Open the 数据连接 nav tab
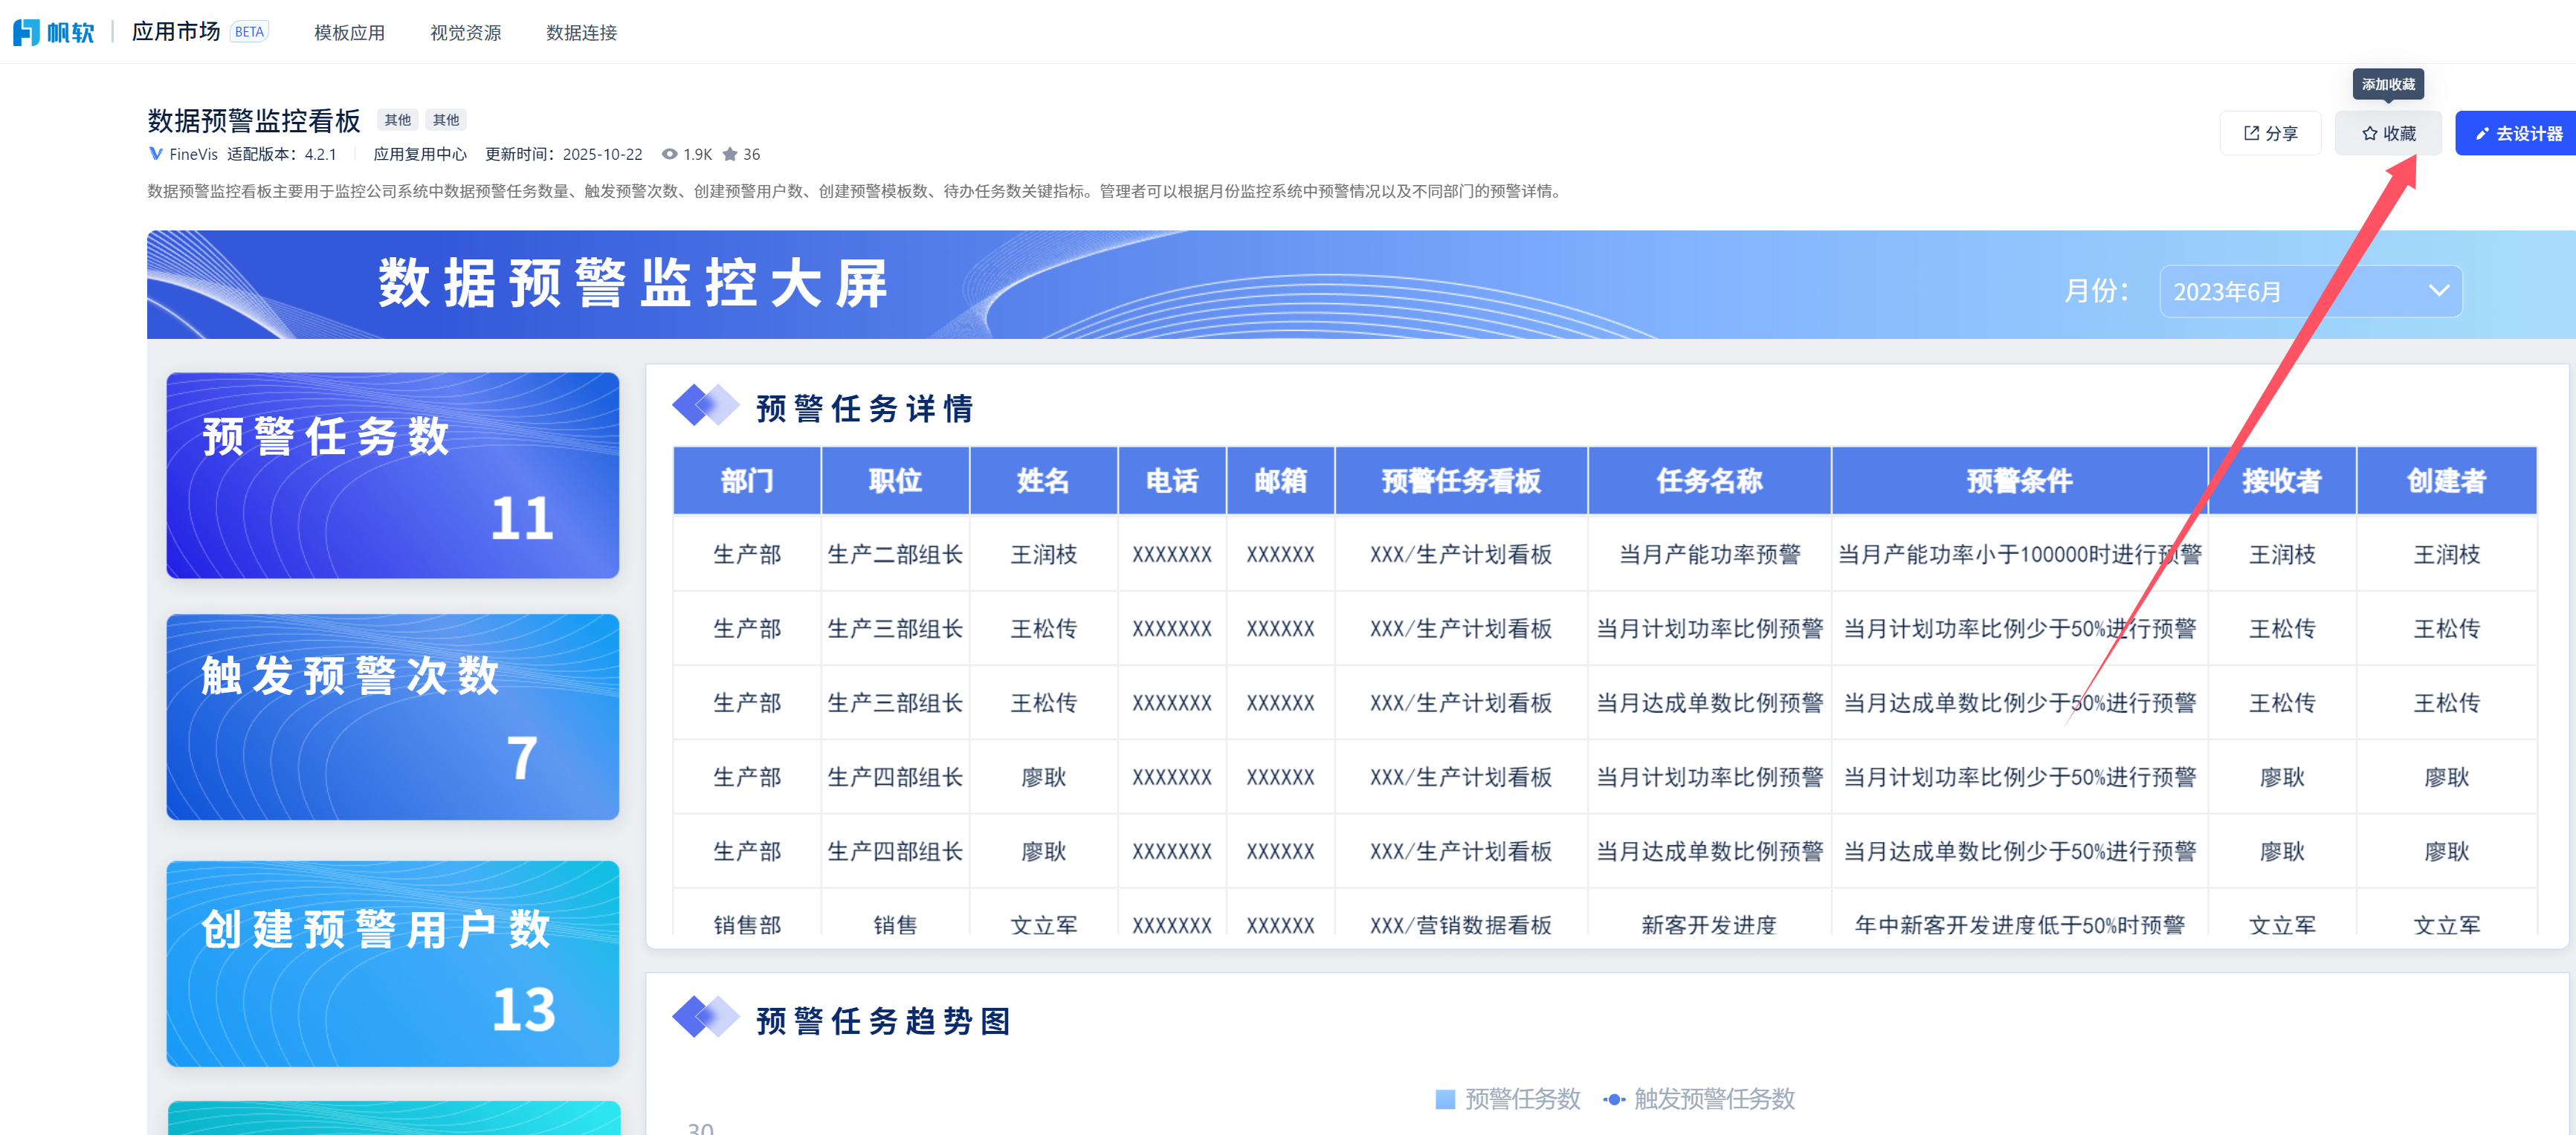Viewport: 2576px width, 1135px height. (581, 33)
